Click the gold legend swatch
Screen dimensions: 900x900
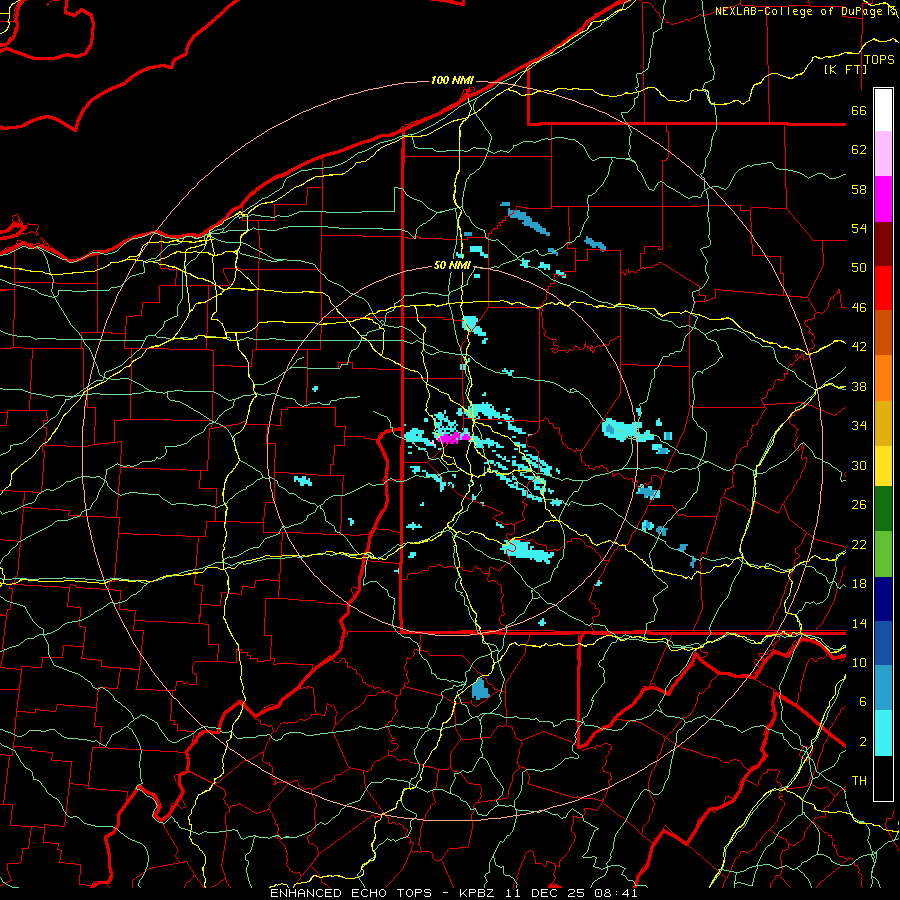pyautogui.click(x=883, y=423)
